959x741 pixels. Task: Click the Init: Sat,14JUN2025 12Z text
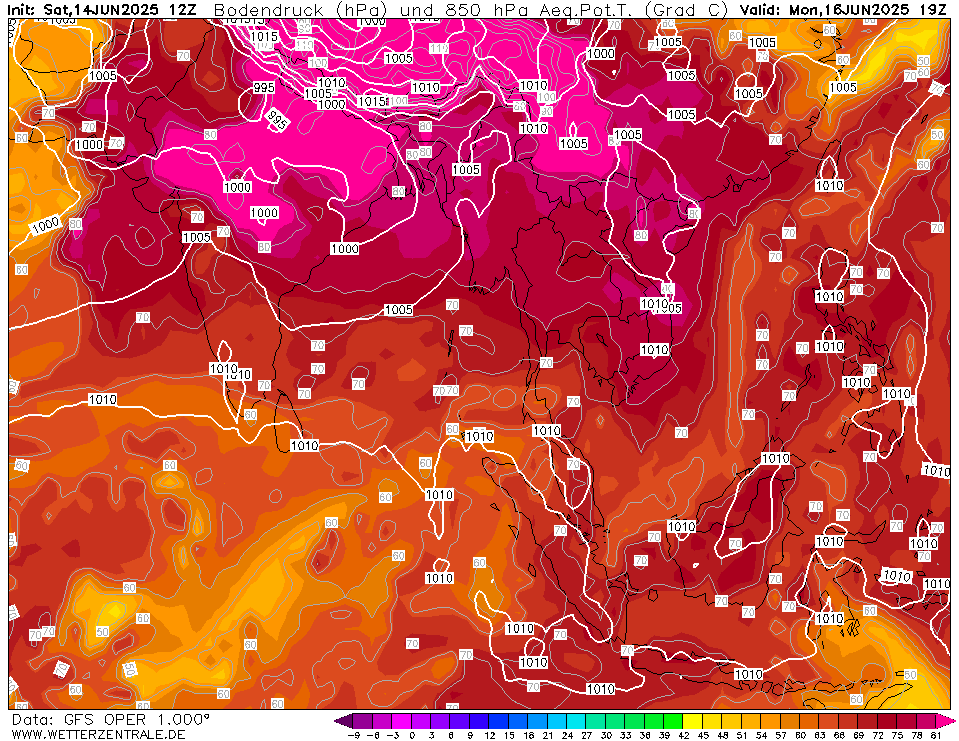coord(102,10)
